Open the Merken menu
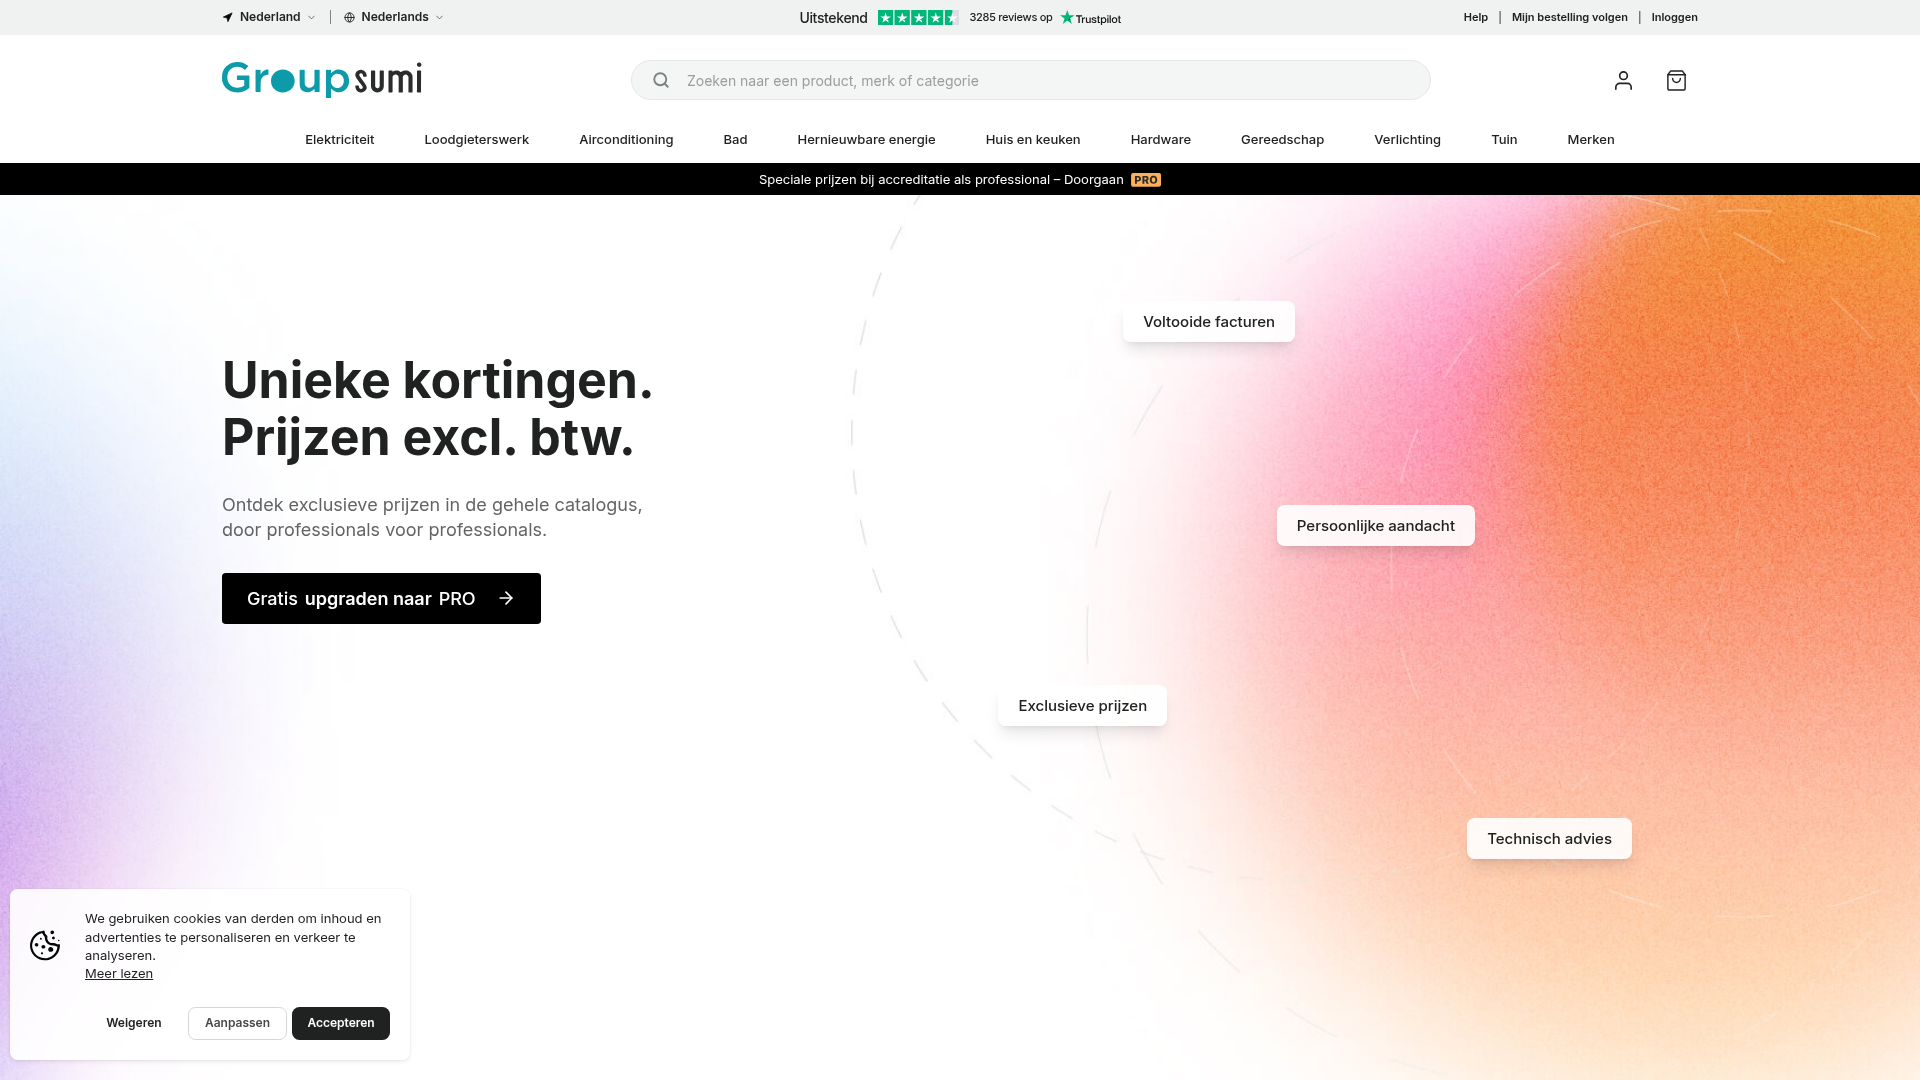The width and height of the screenshot is (1920, 1080). [x=1591, y=139]
